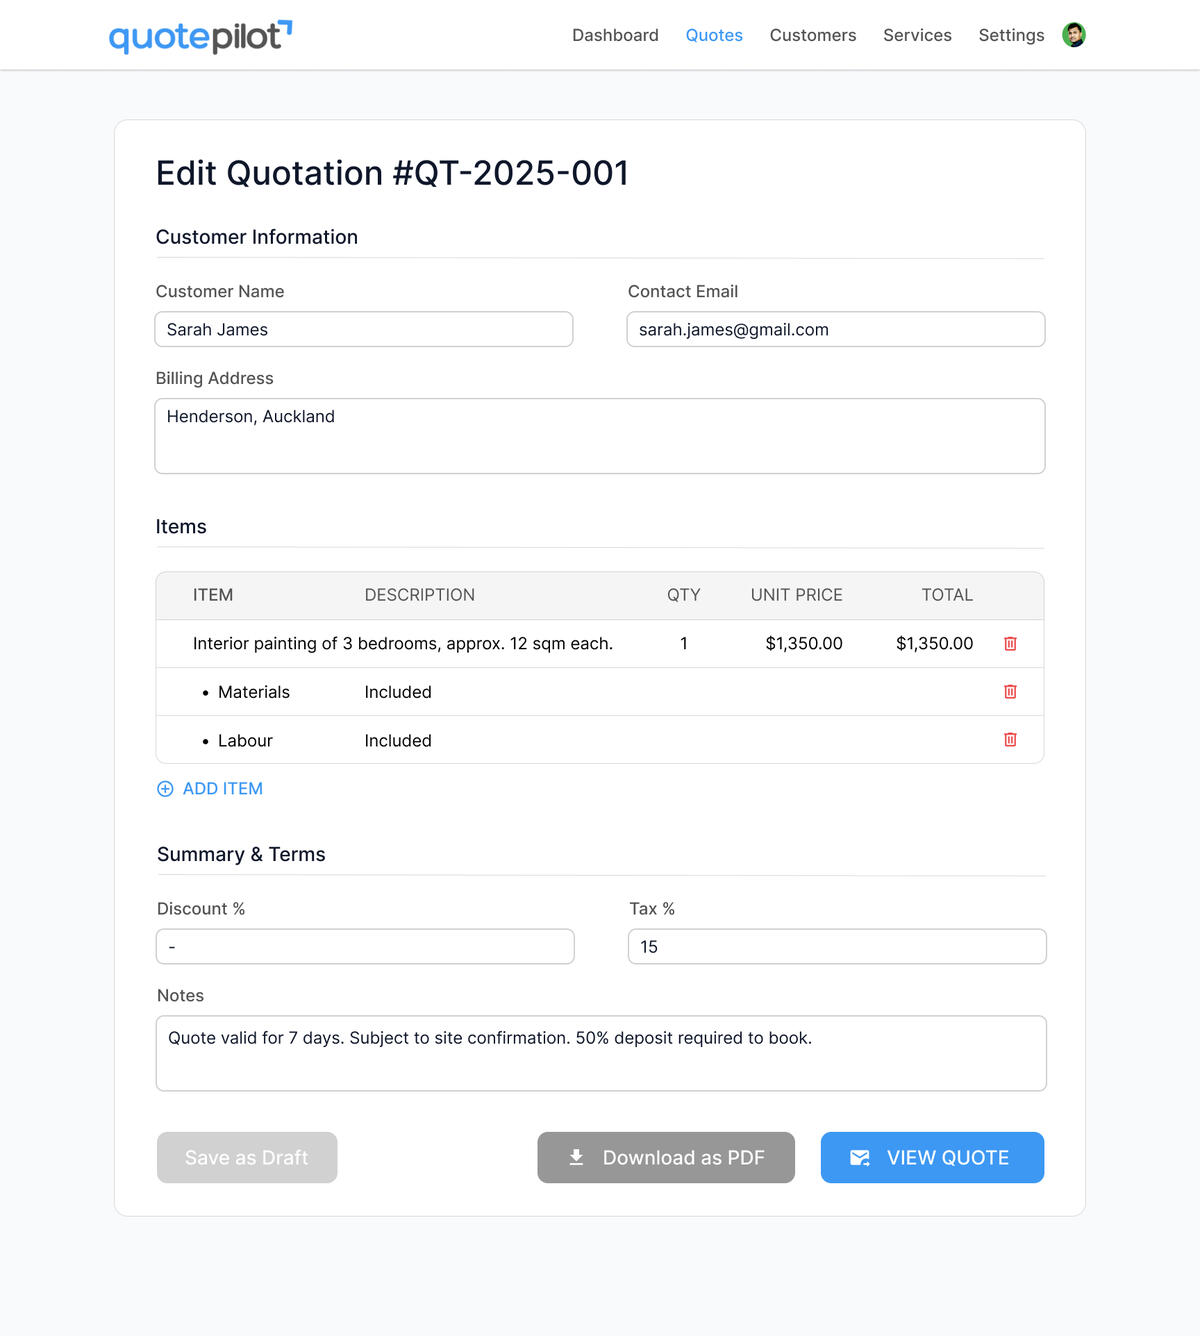Click into the Contact Email field
This screenshot has width=1200, height=1336.
coord(836,329)
